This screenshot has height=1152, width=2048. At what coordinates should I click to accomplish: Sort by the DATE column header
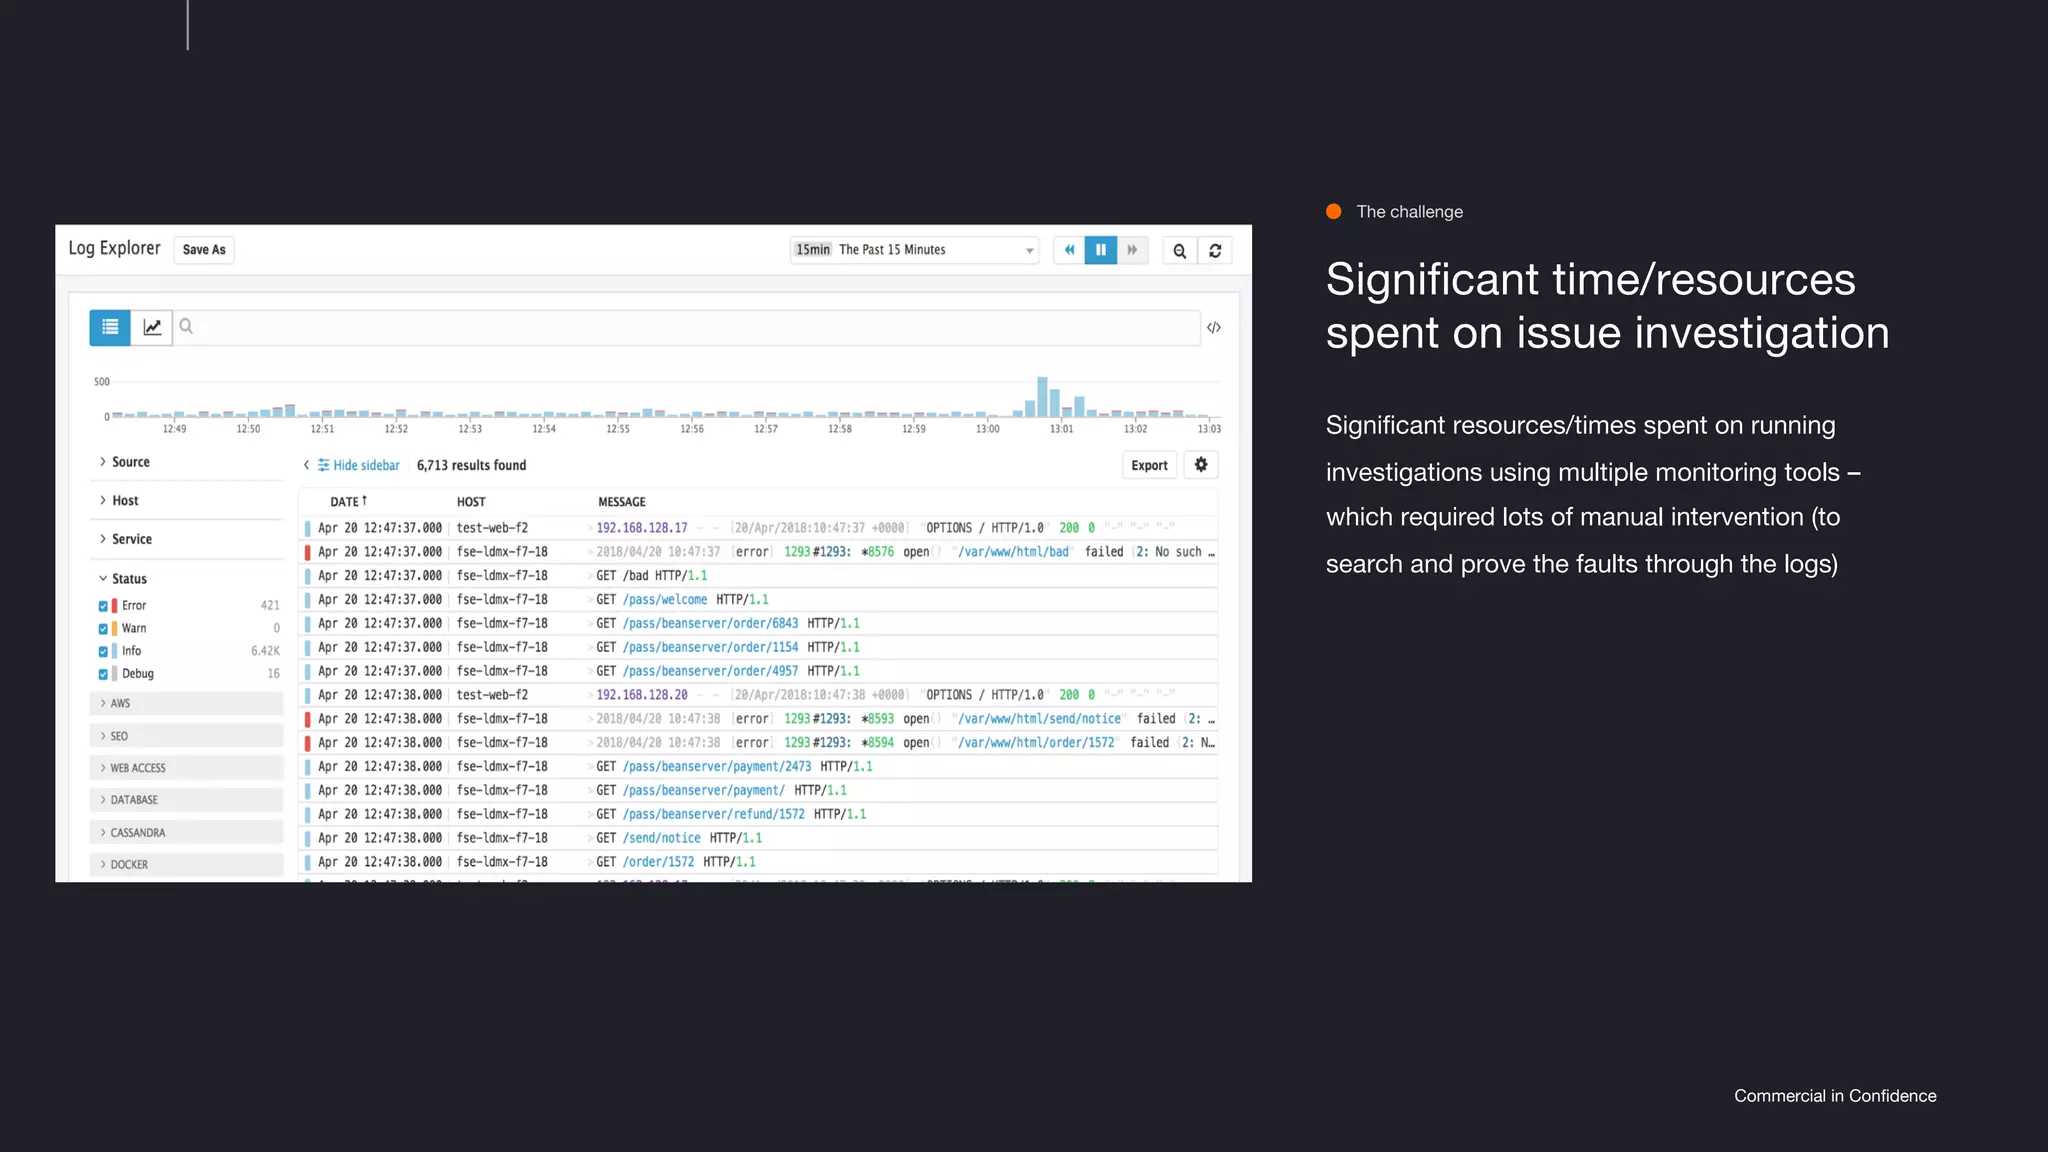pyautogui.click(x=349, y=502)
